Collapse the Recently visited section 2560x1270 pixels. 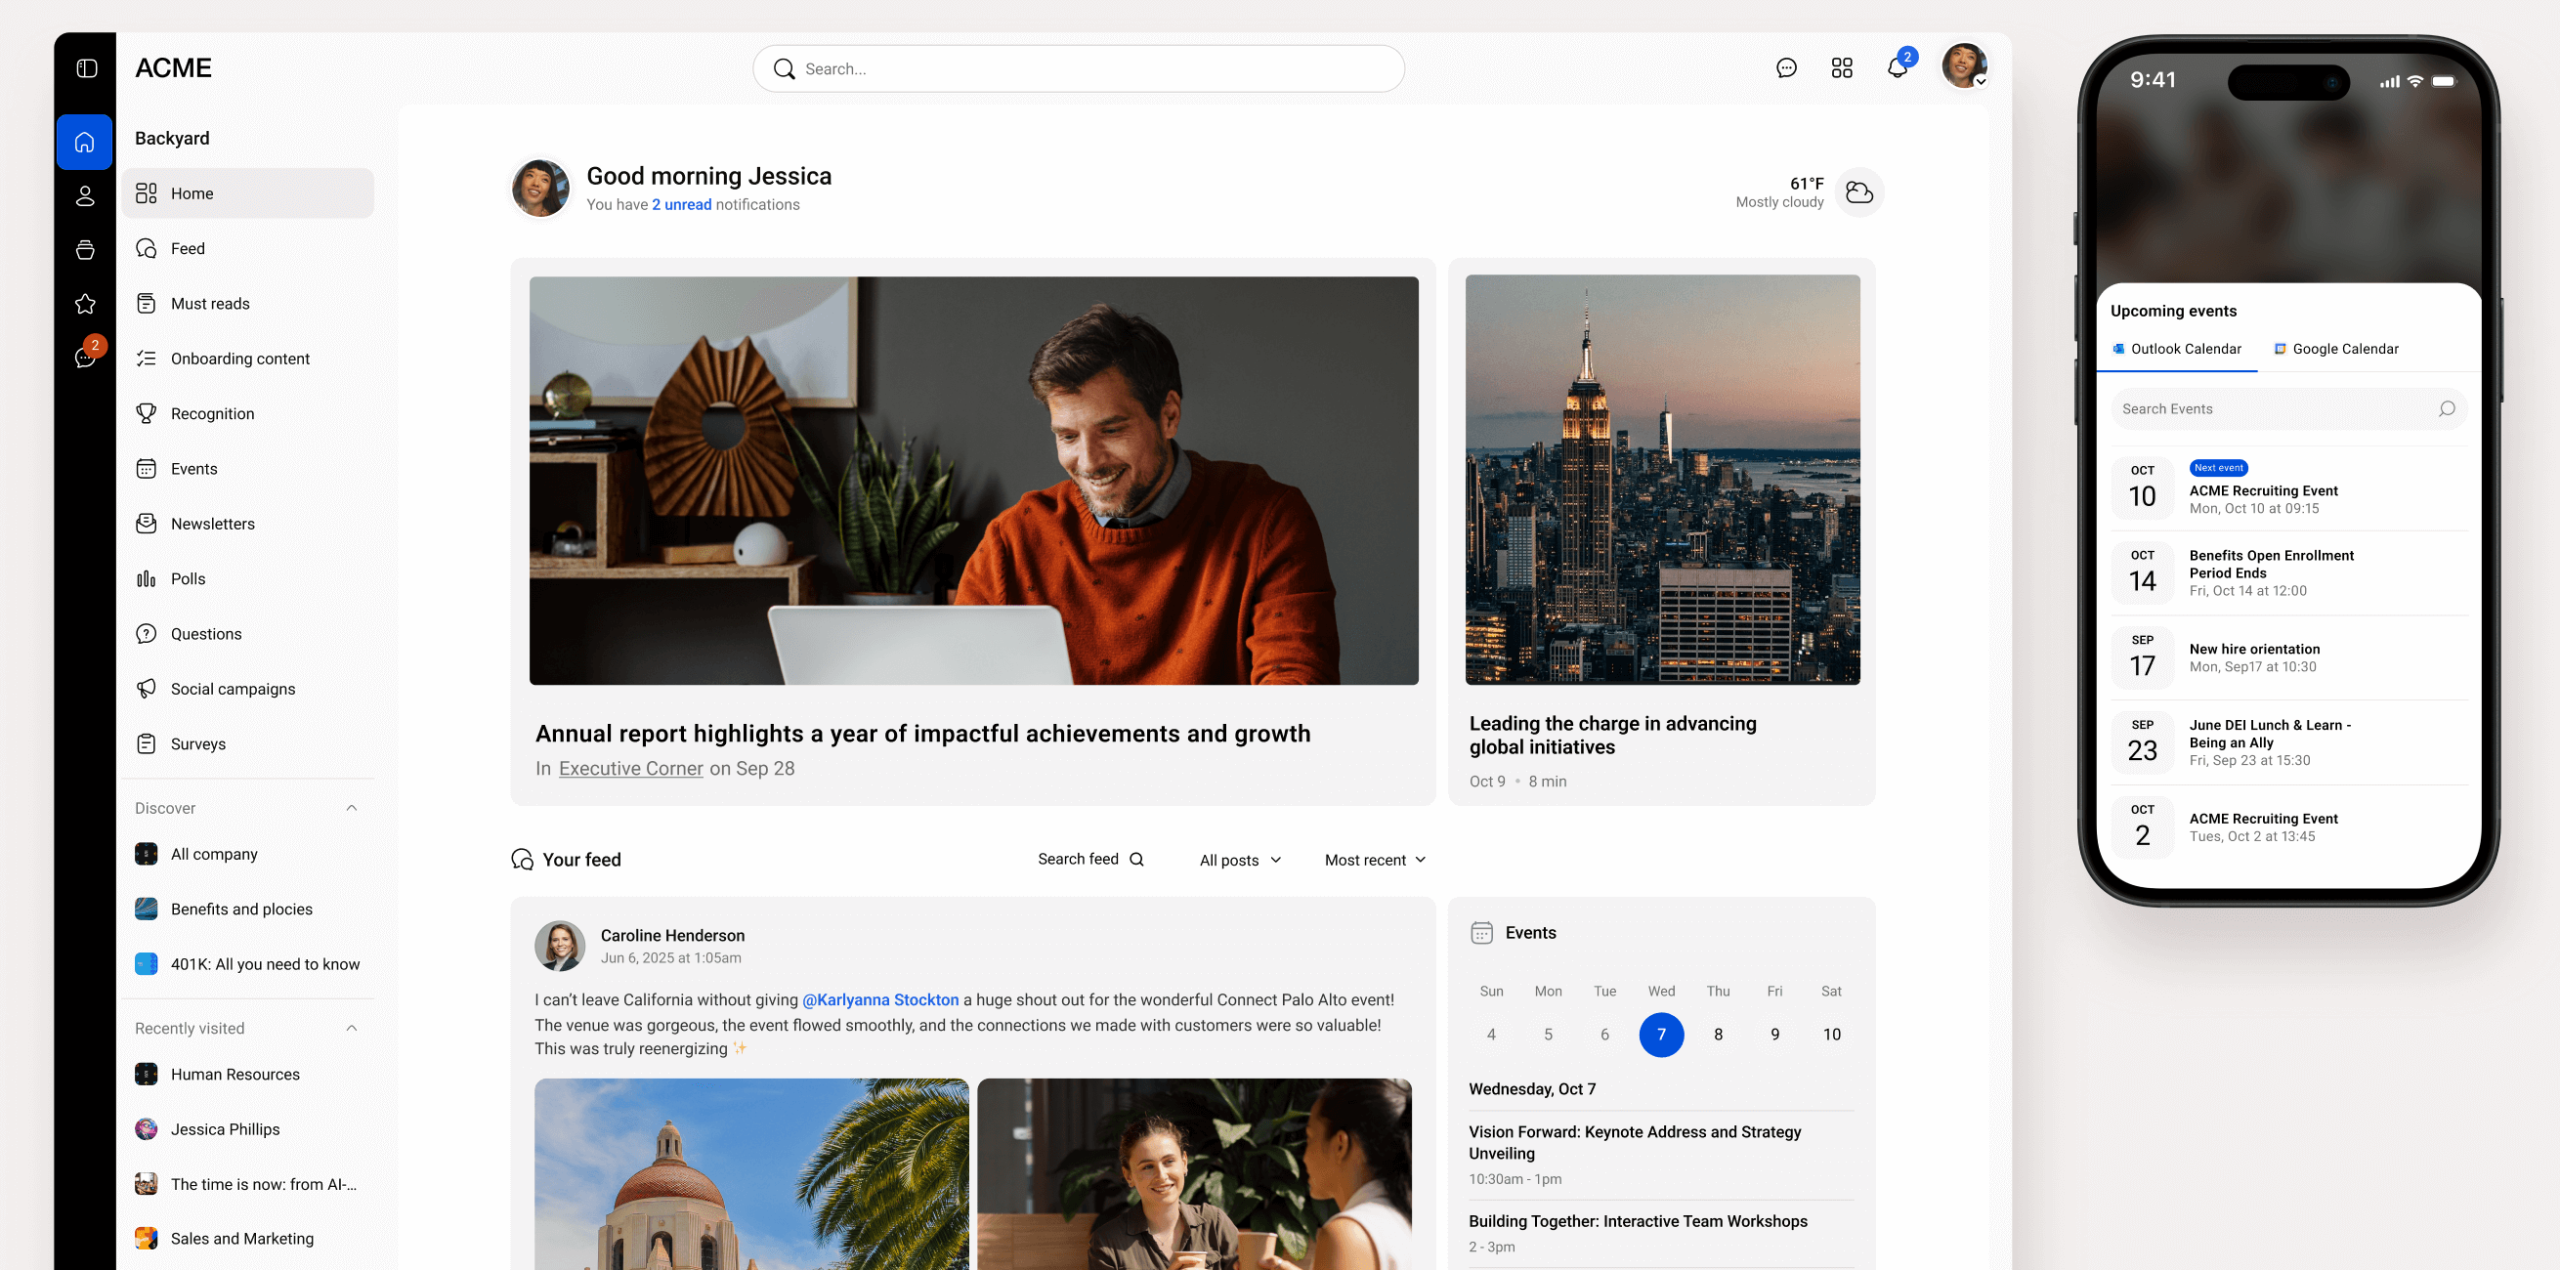(x=351, y=1028)
